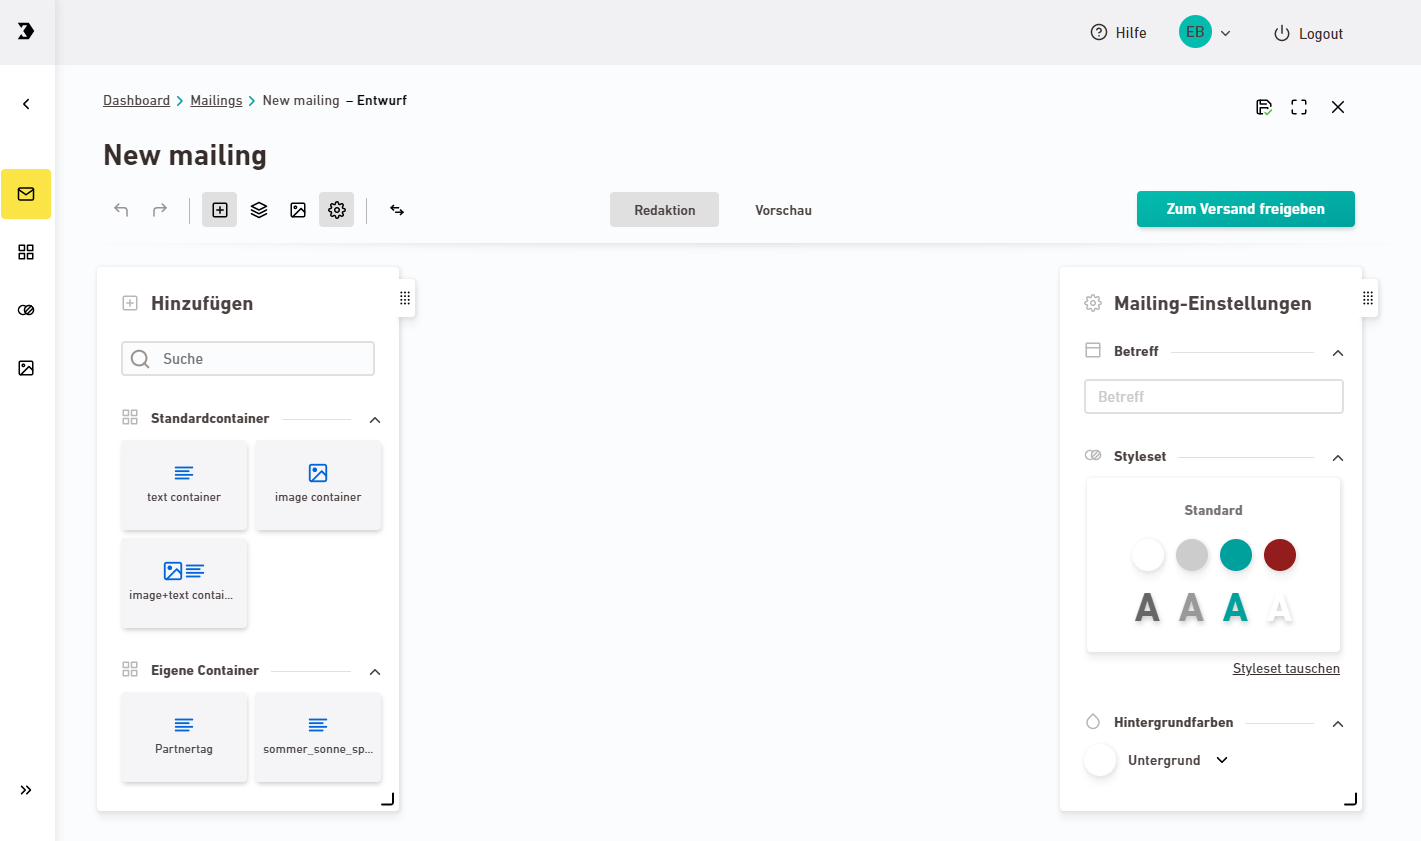This screenshot has width=1421, height=841.
Task: Open the layers panel icon in the toolbar
Action: click(x=259, y=210)
